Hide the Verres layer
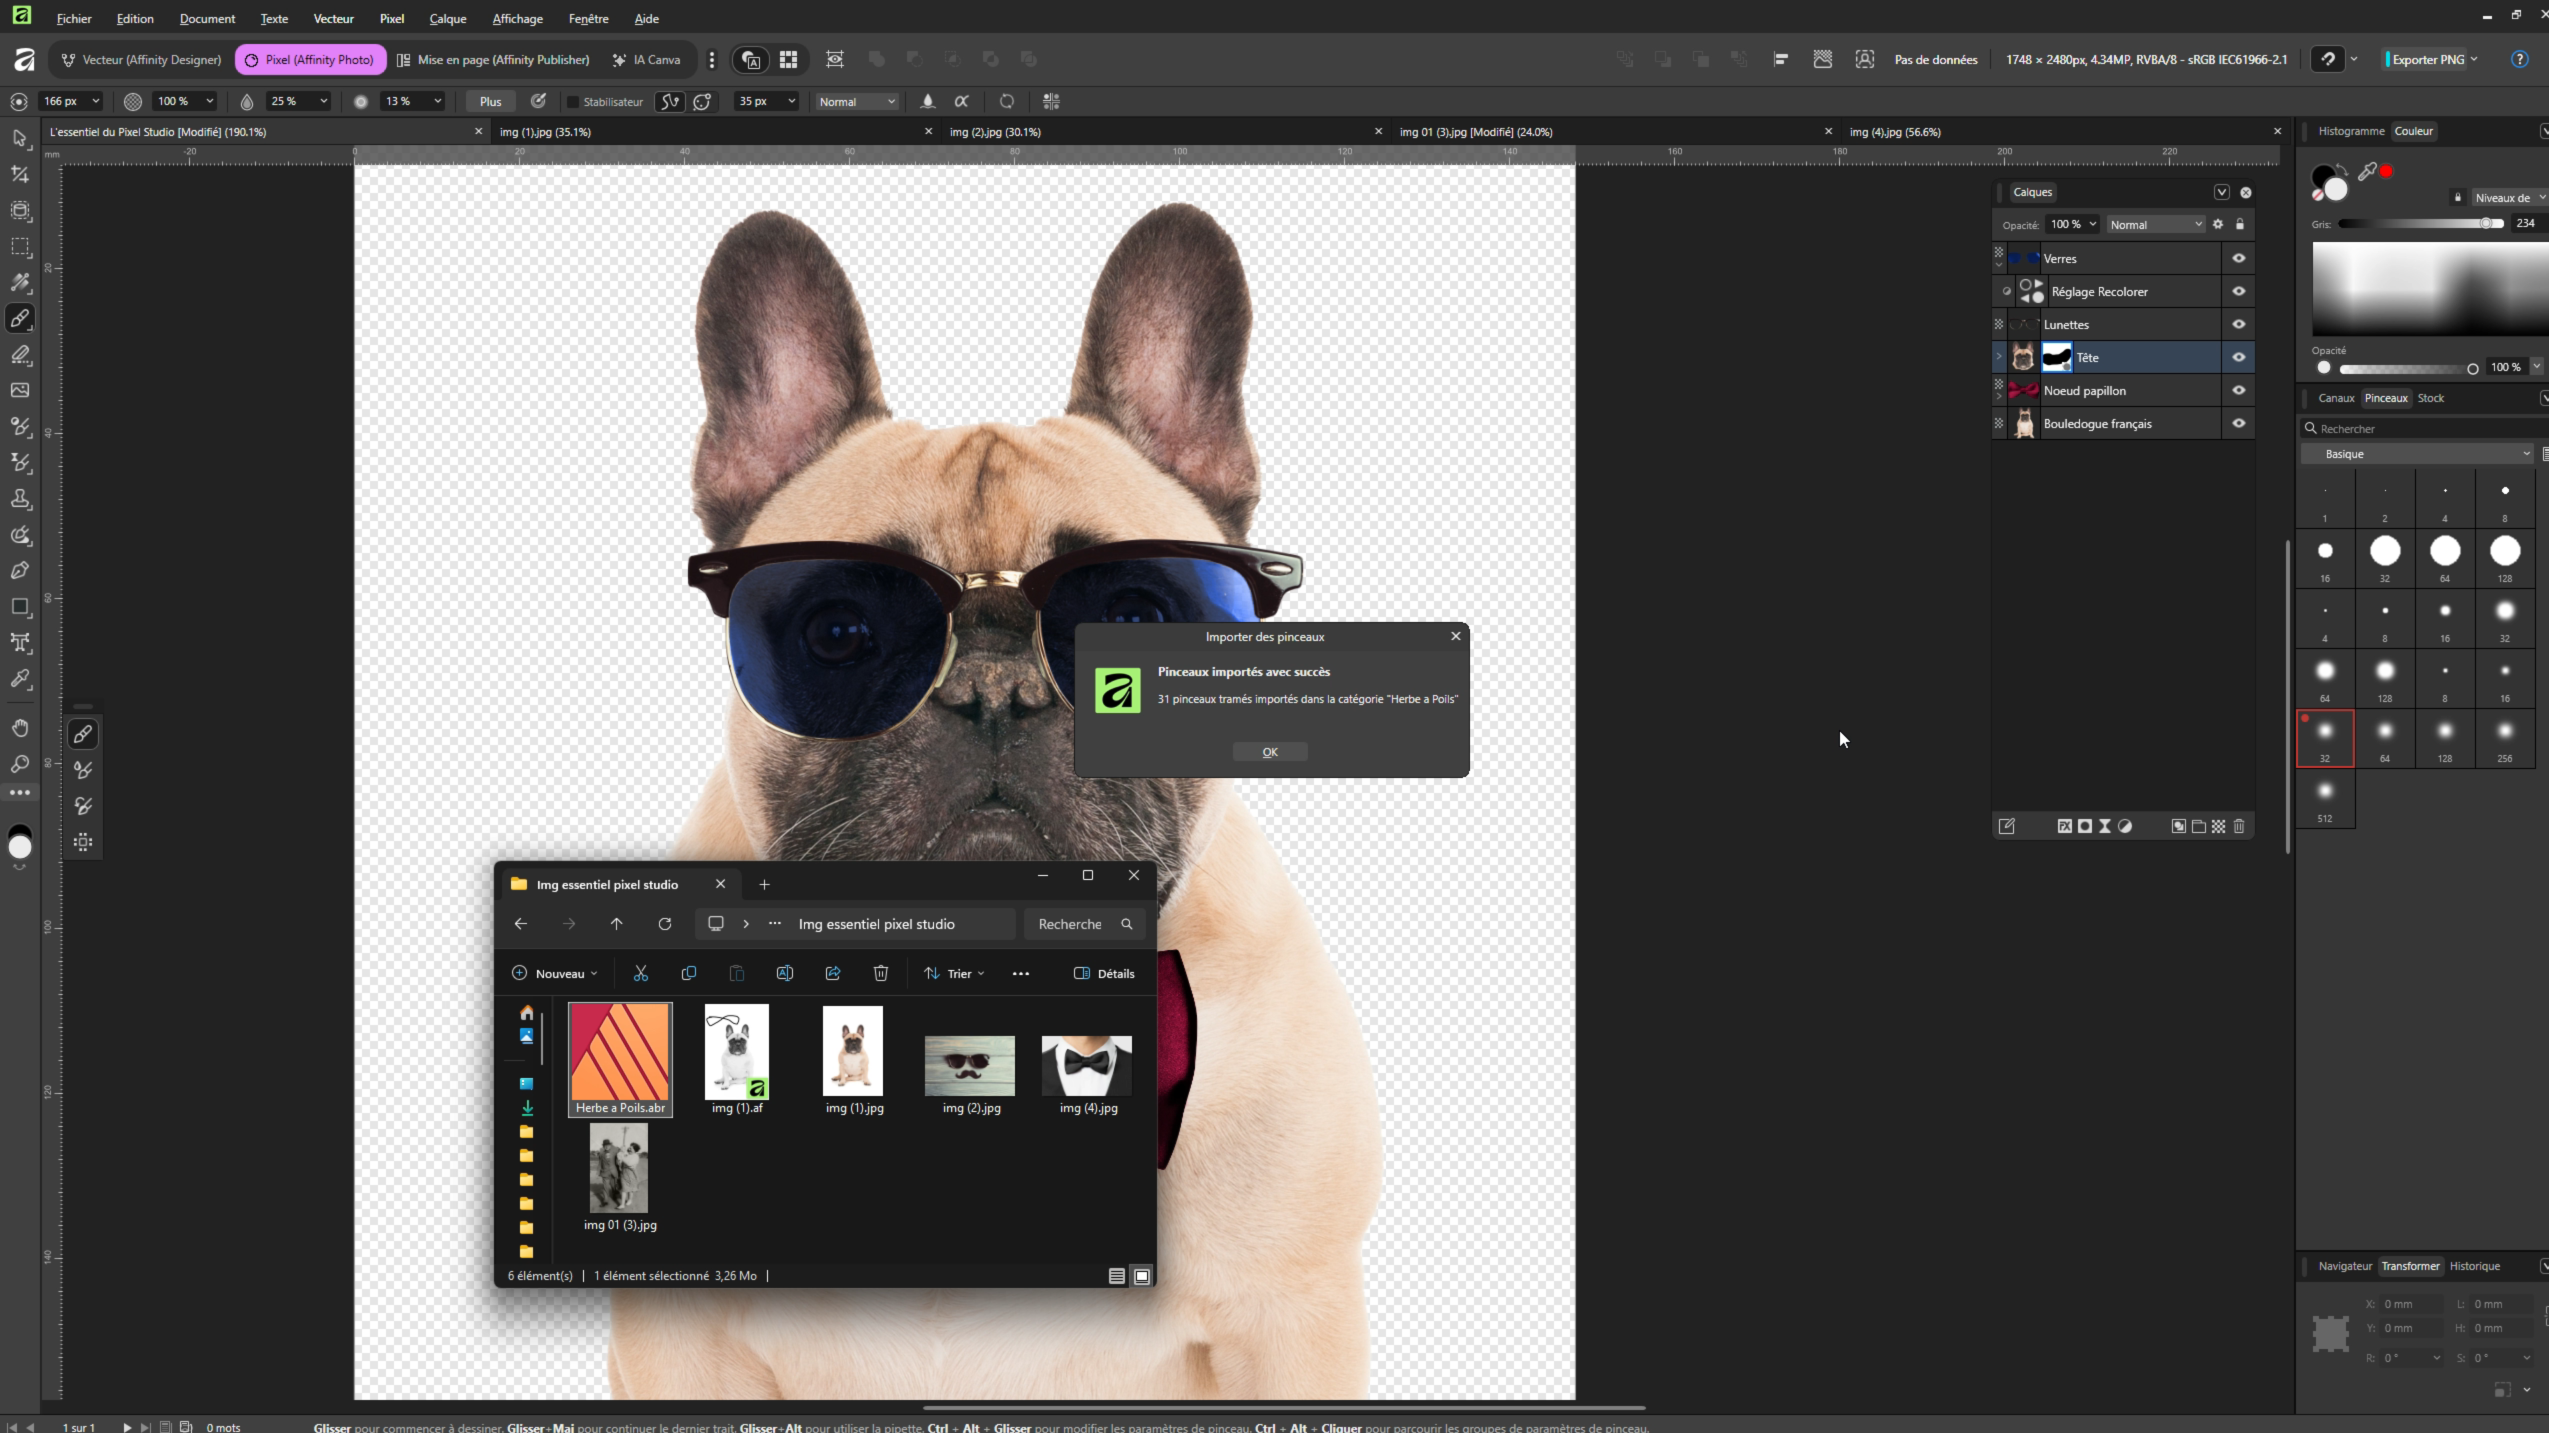Screen dimensions: 2549x1433 (x=2238, y=258)
